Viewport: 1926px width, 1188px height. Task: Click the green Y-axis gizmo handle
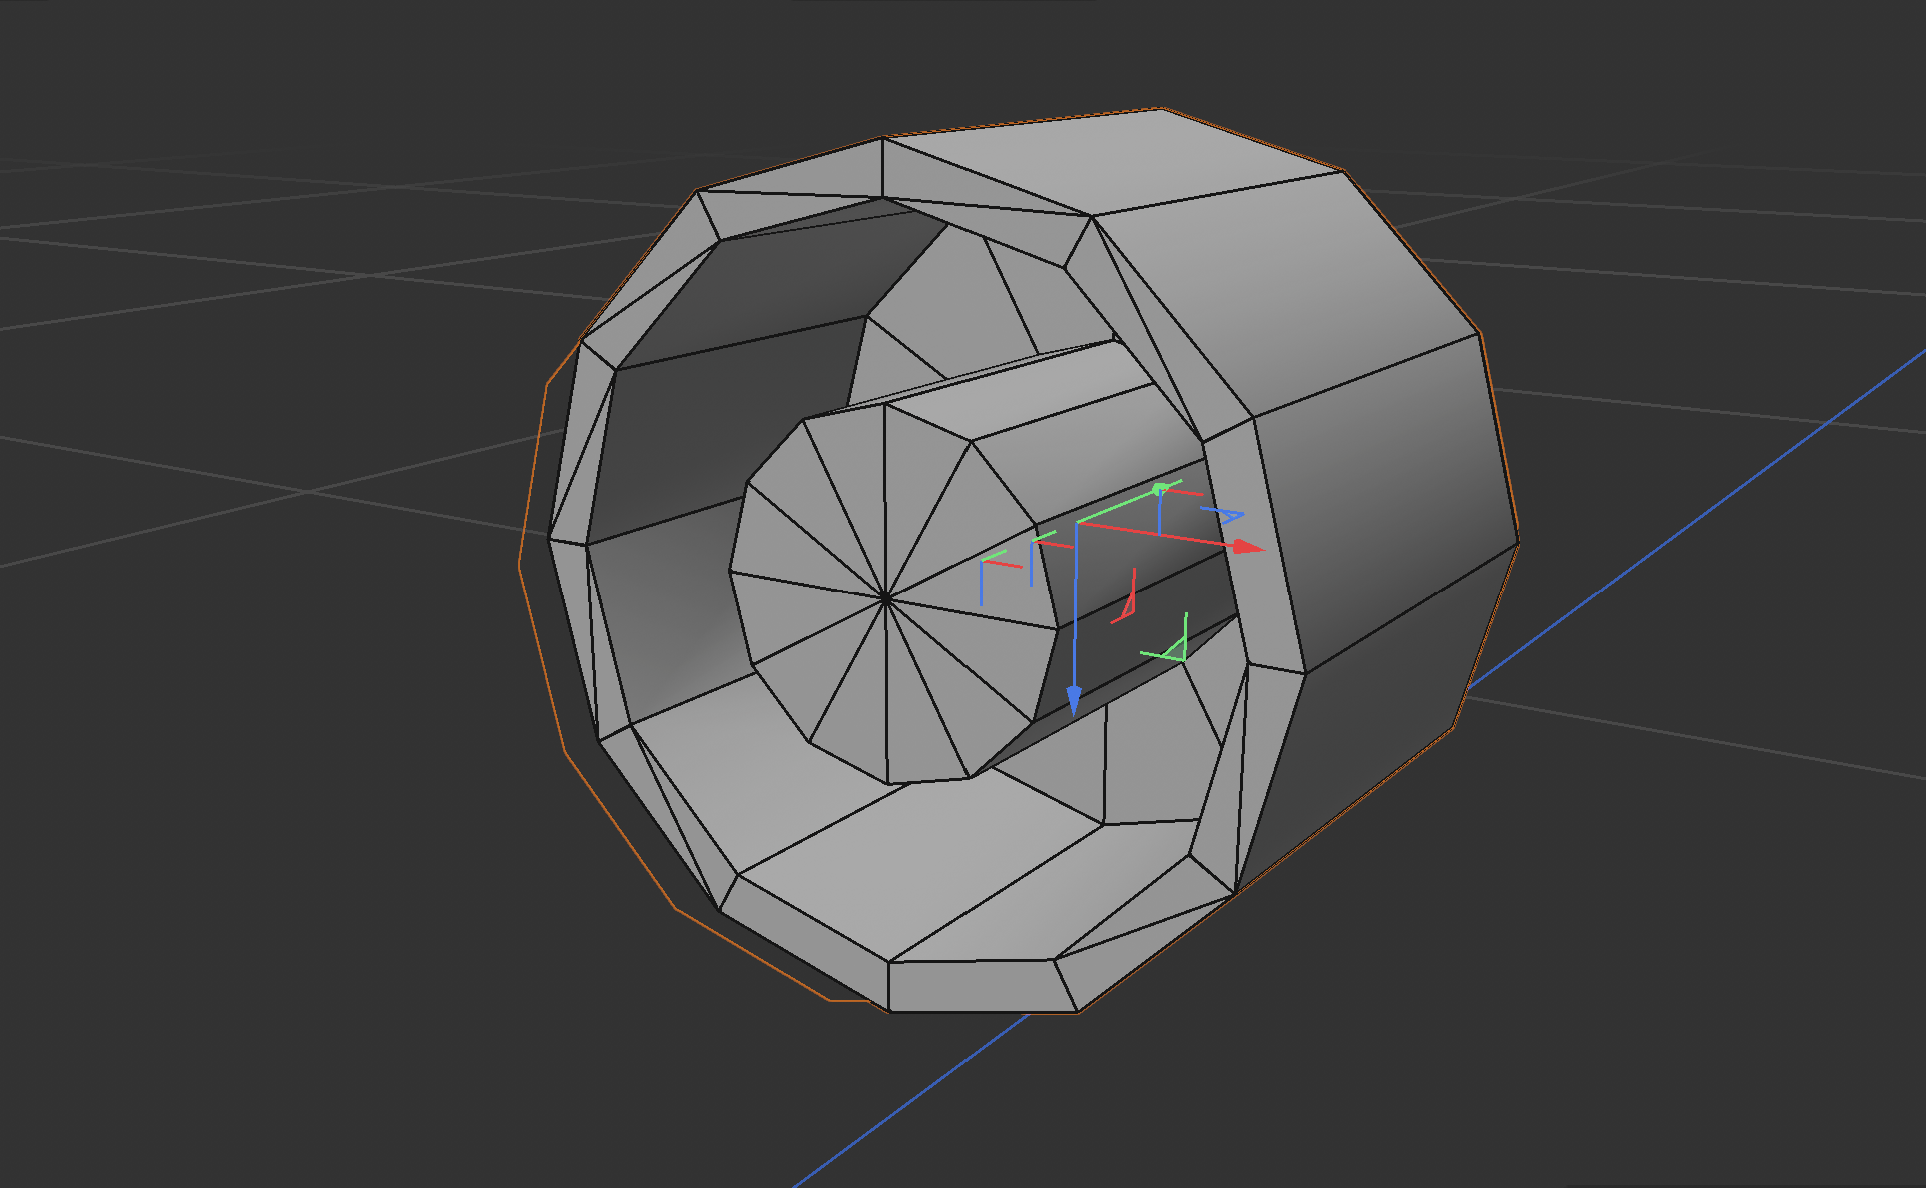[1160, 489]
